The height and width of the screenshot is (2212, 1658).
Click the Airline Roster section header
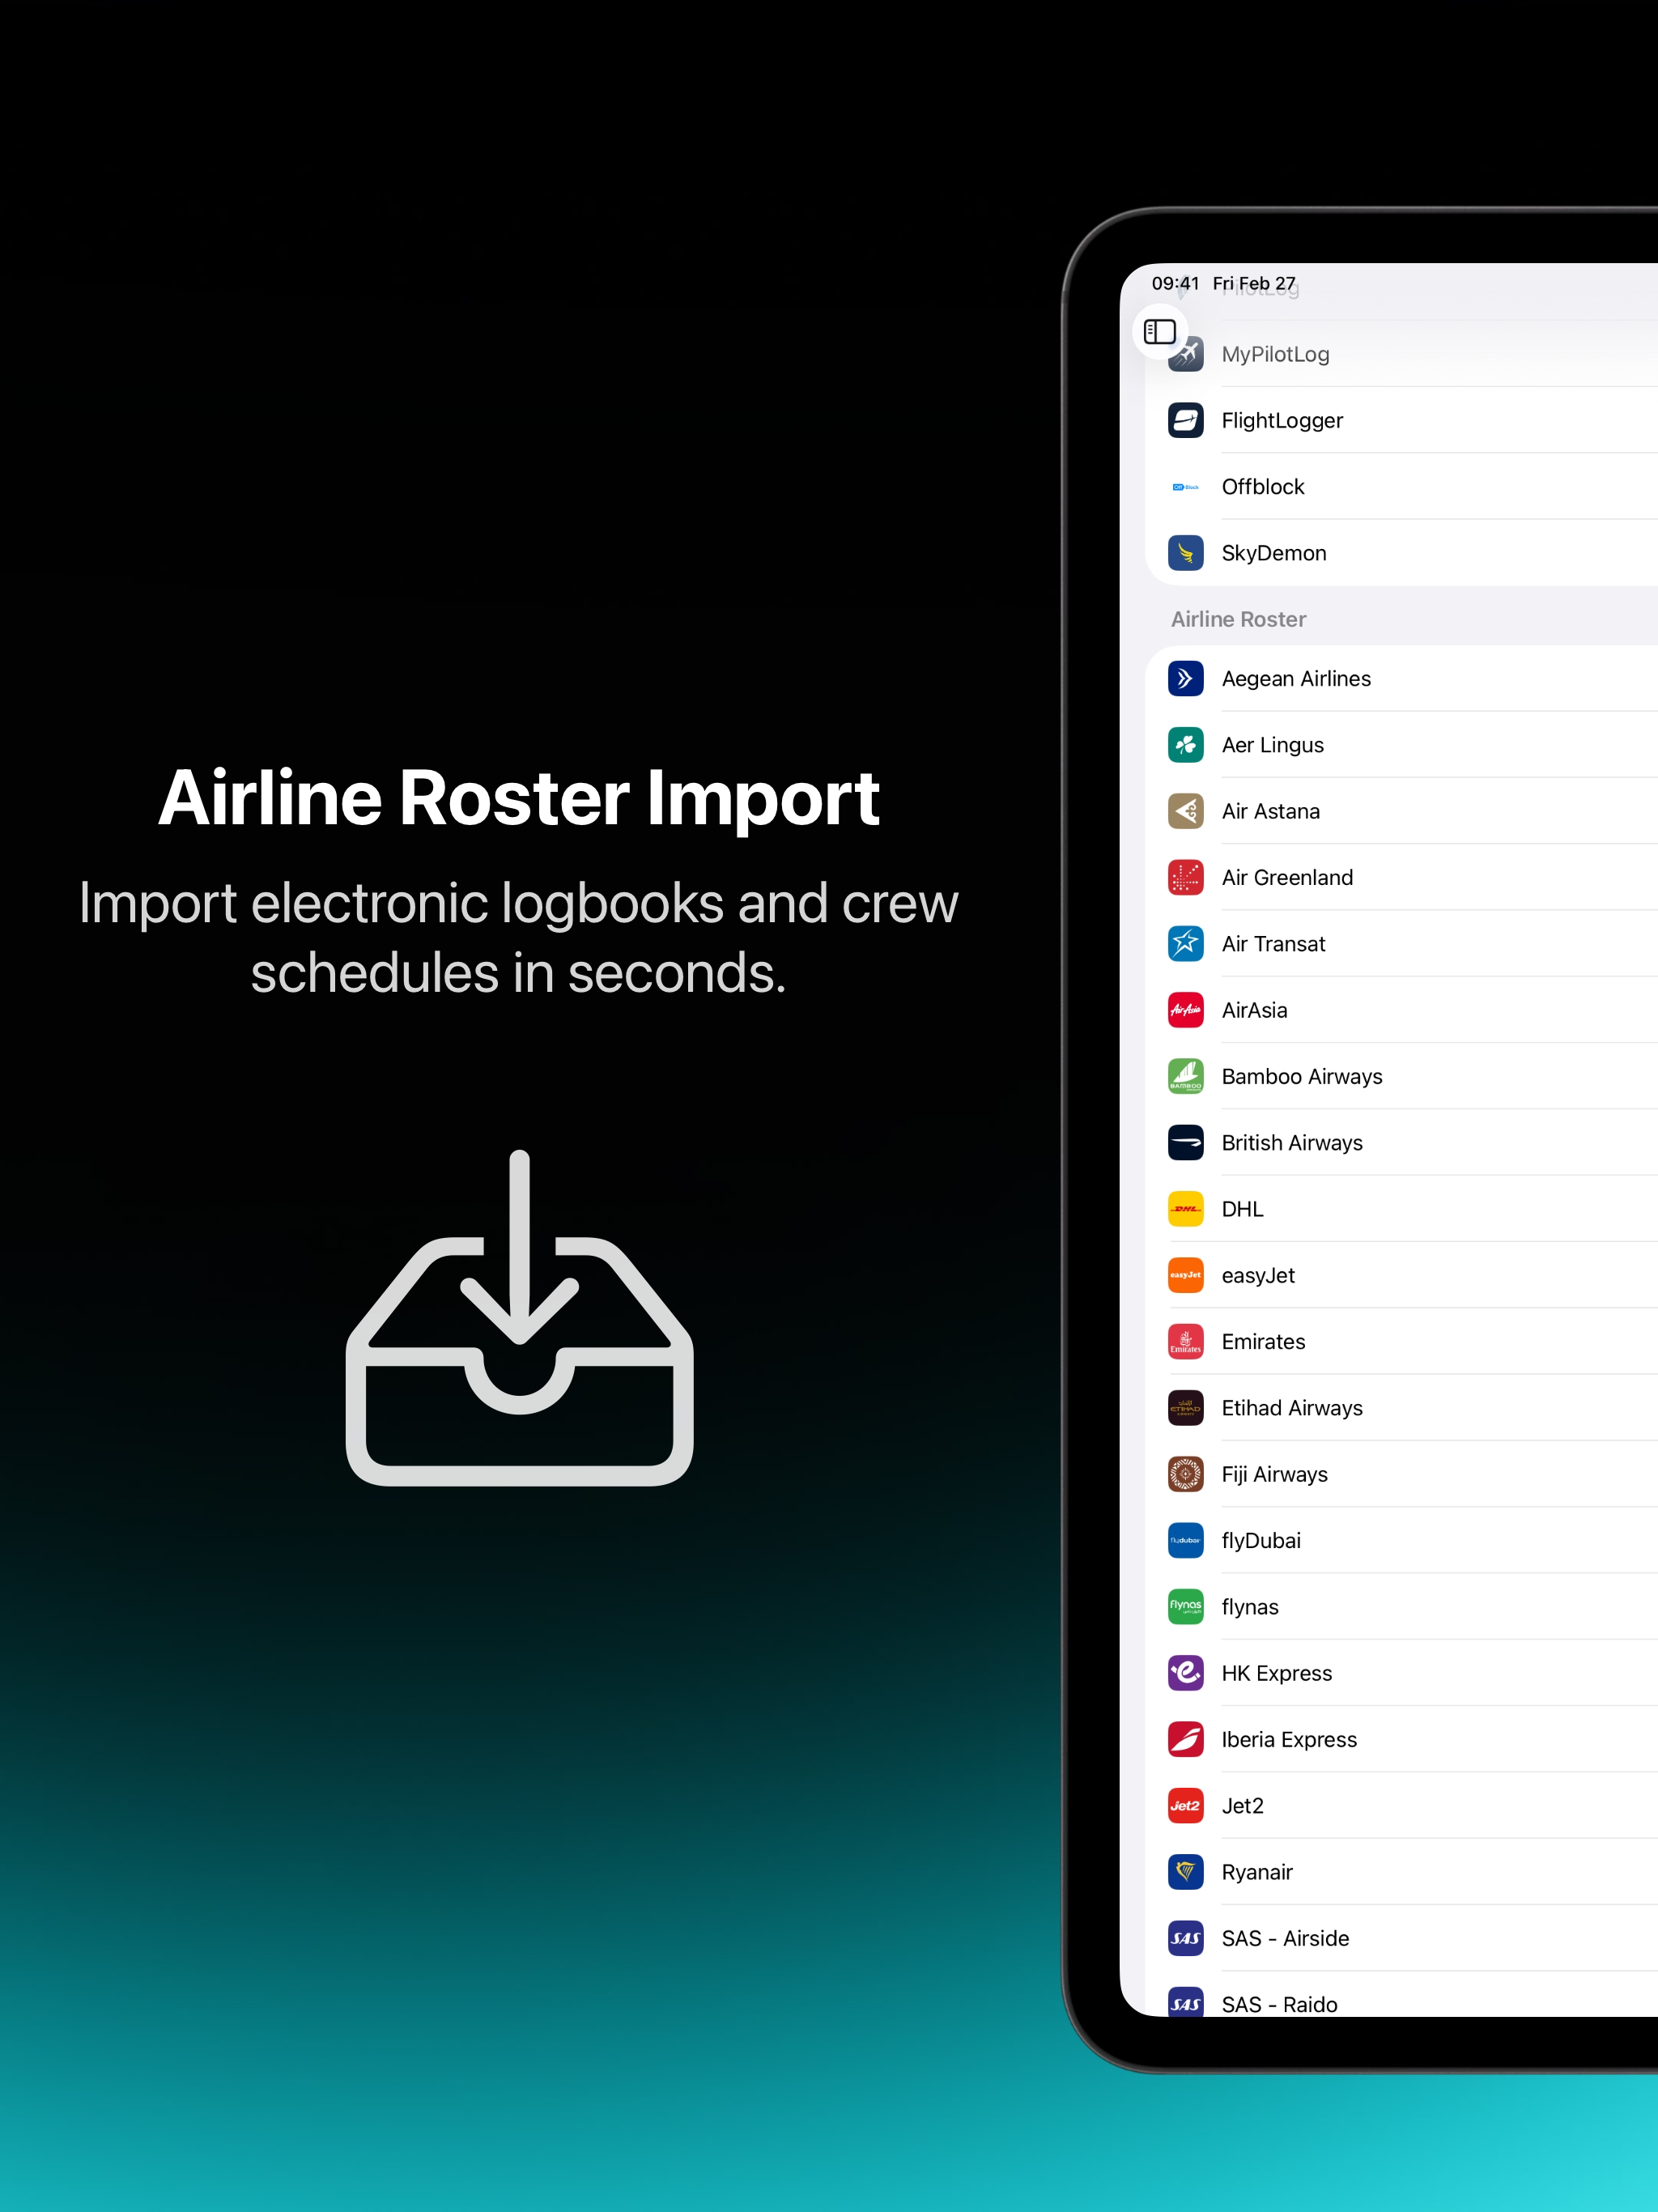point(1238,619)
